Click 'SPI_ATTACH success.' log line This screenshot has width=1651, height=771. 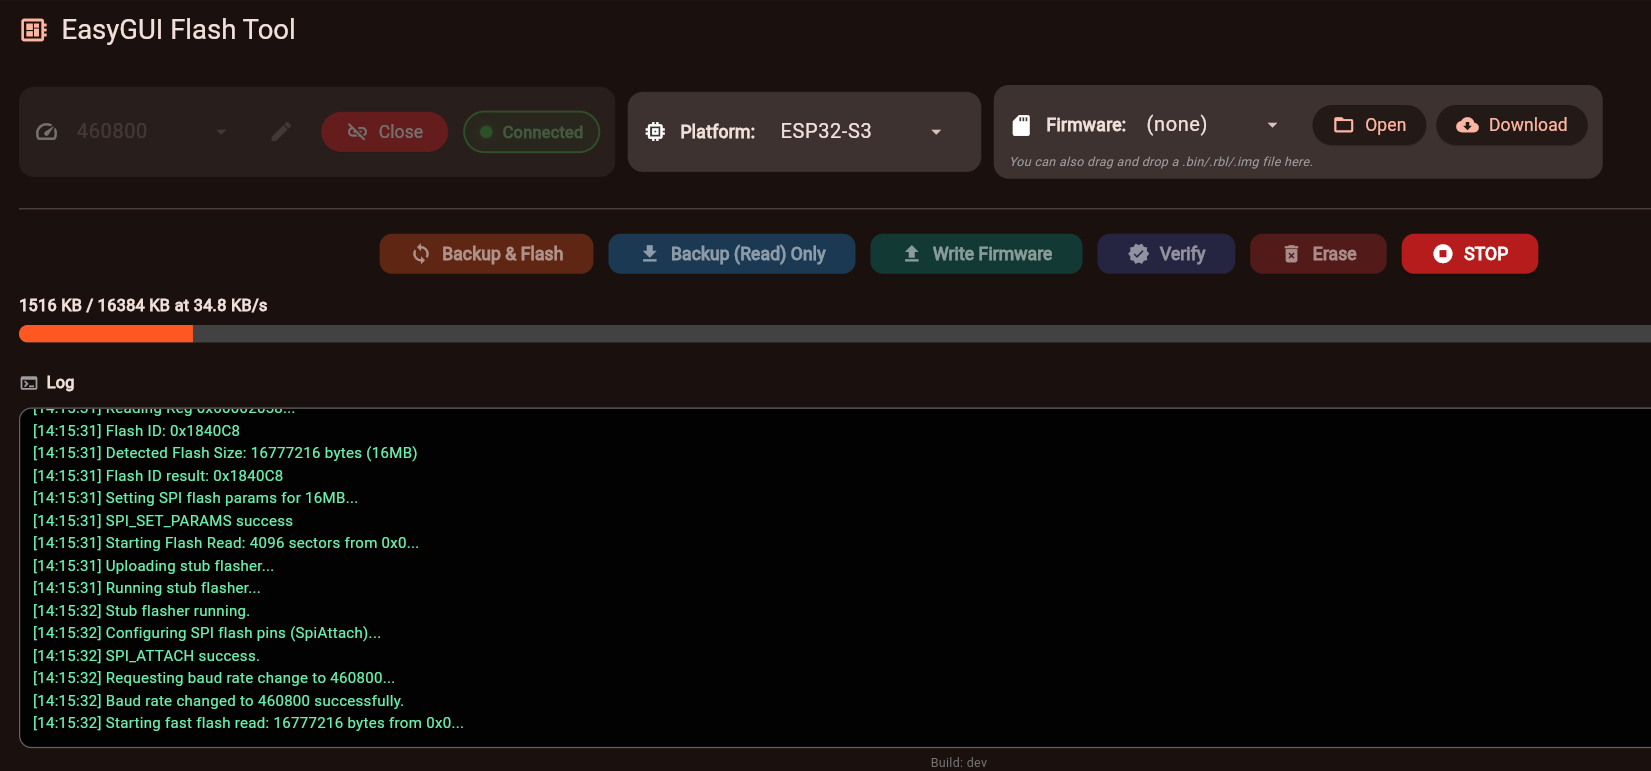point(146,656)
